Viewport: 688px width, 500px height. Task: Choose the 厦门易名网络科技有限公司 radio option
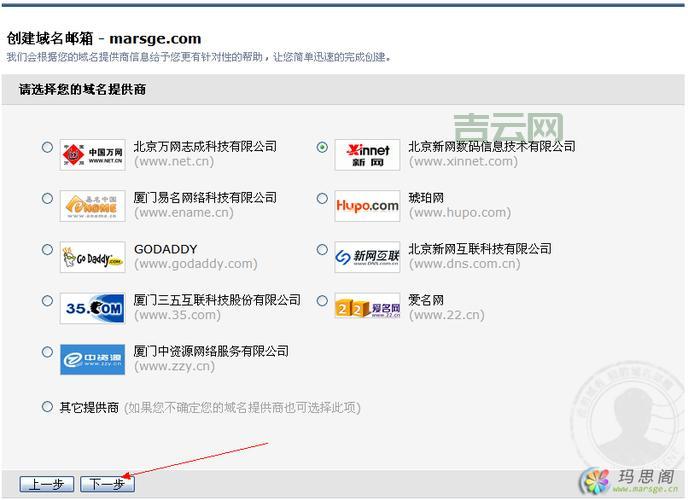[x=47, y=198]
